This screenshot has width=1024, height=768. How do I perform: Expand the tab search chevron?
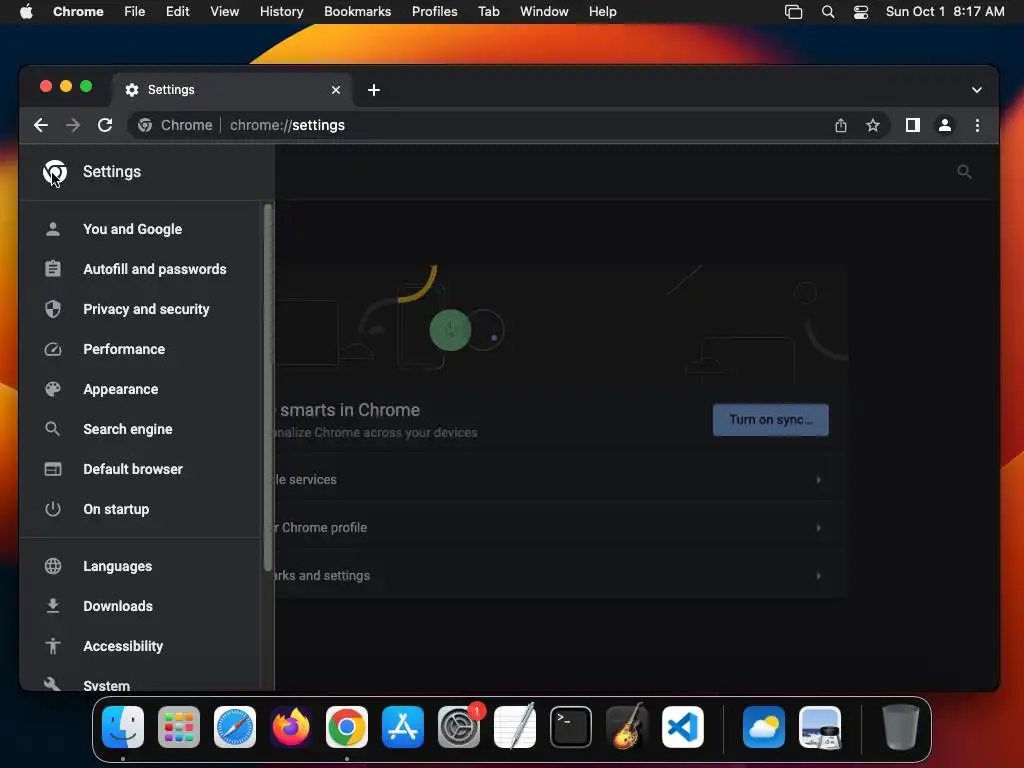(x=976, y=90)
